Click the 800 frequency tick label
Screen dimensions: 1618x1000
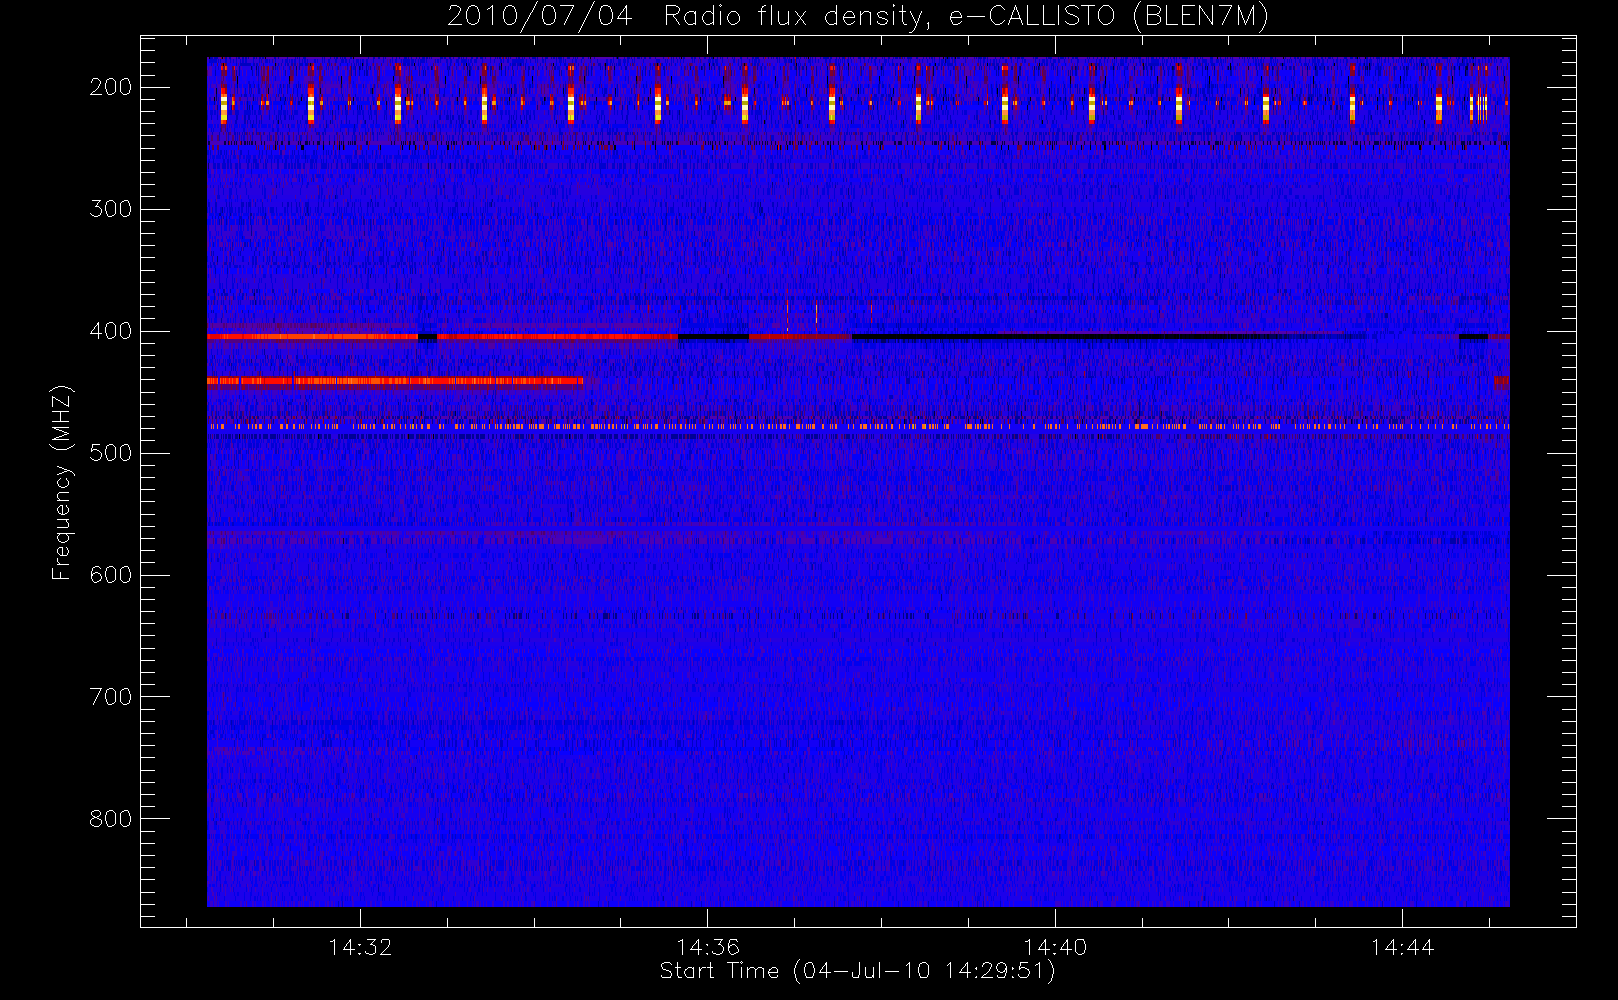pos(110,819)
